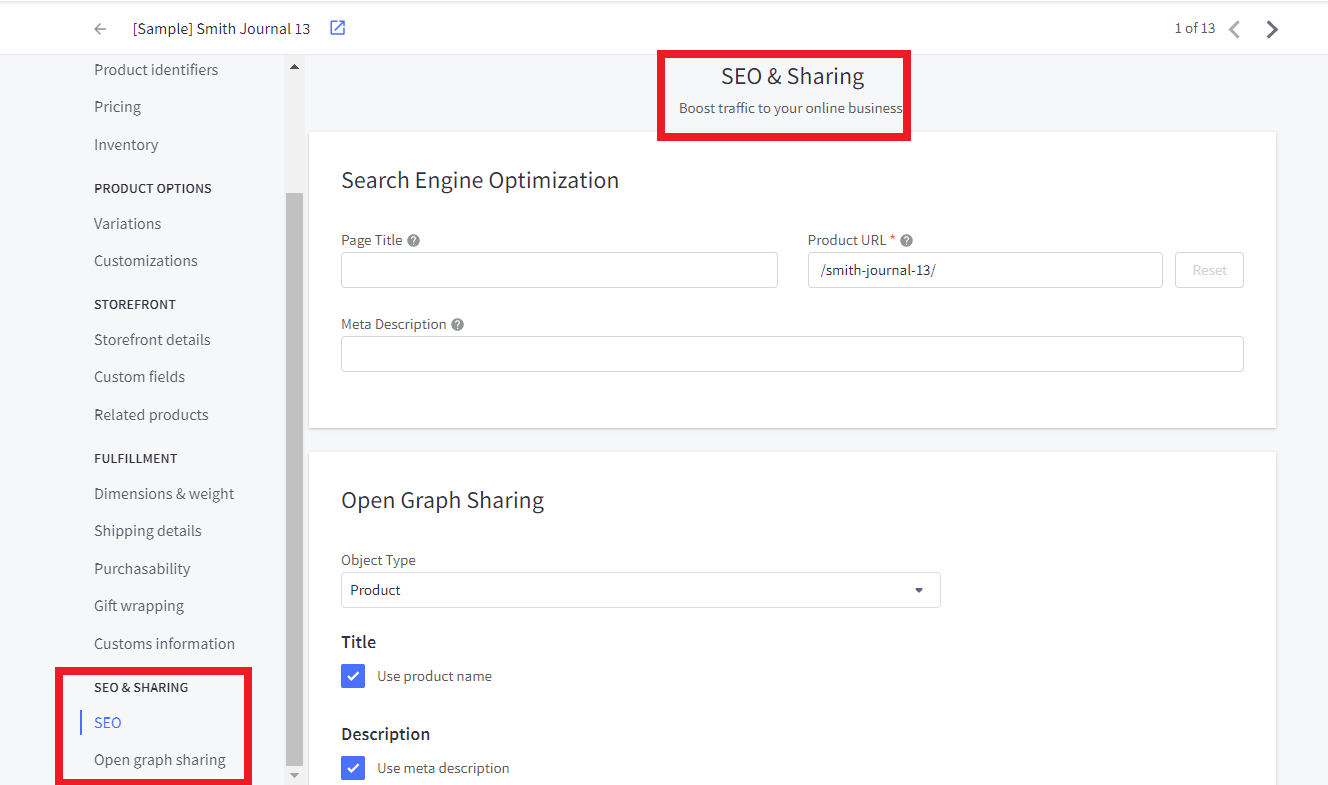Screen dimensions: 1328x785
Task: Open Product identifiers section
Action: (x=156, y=69)
